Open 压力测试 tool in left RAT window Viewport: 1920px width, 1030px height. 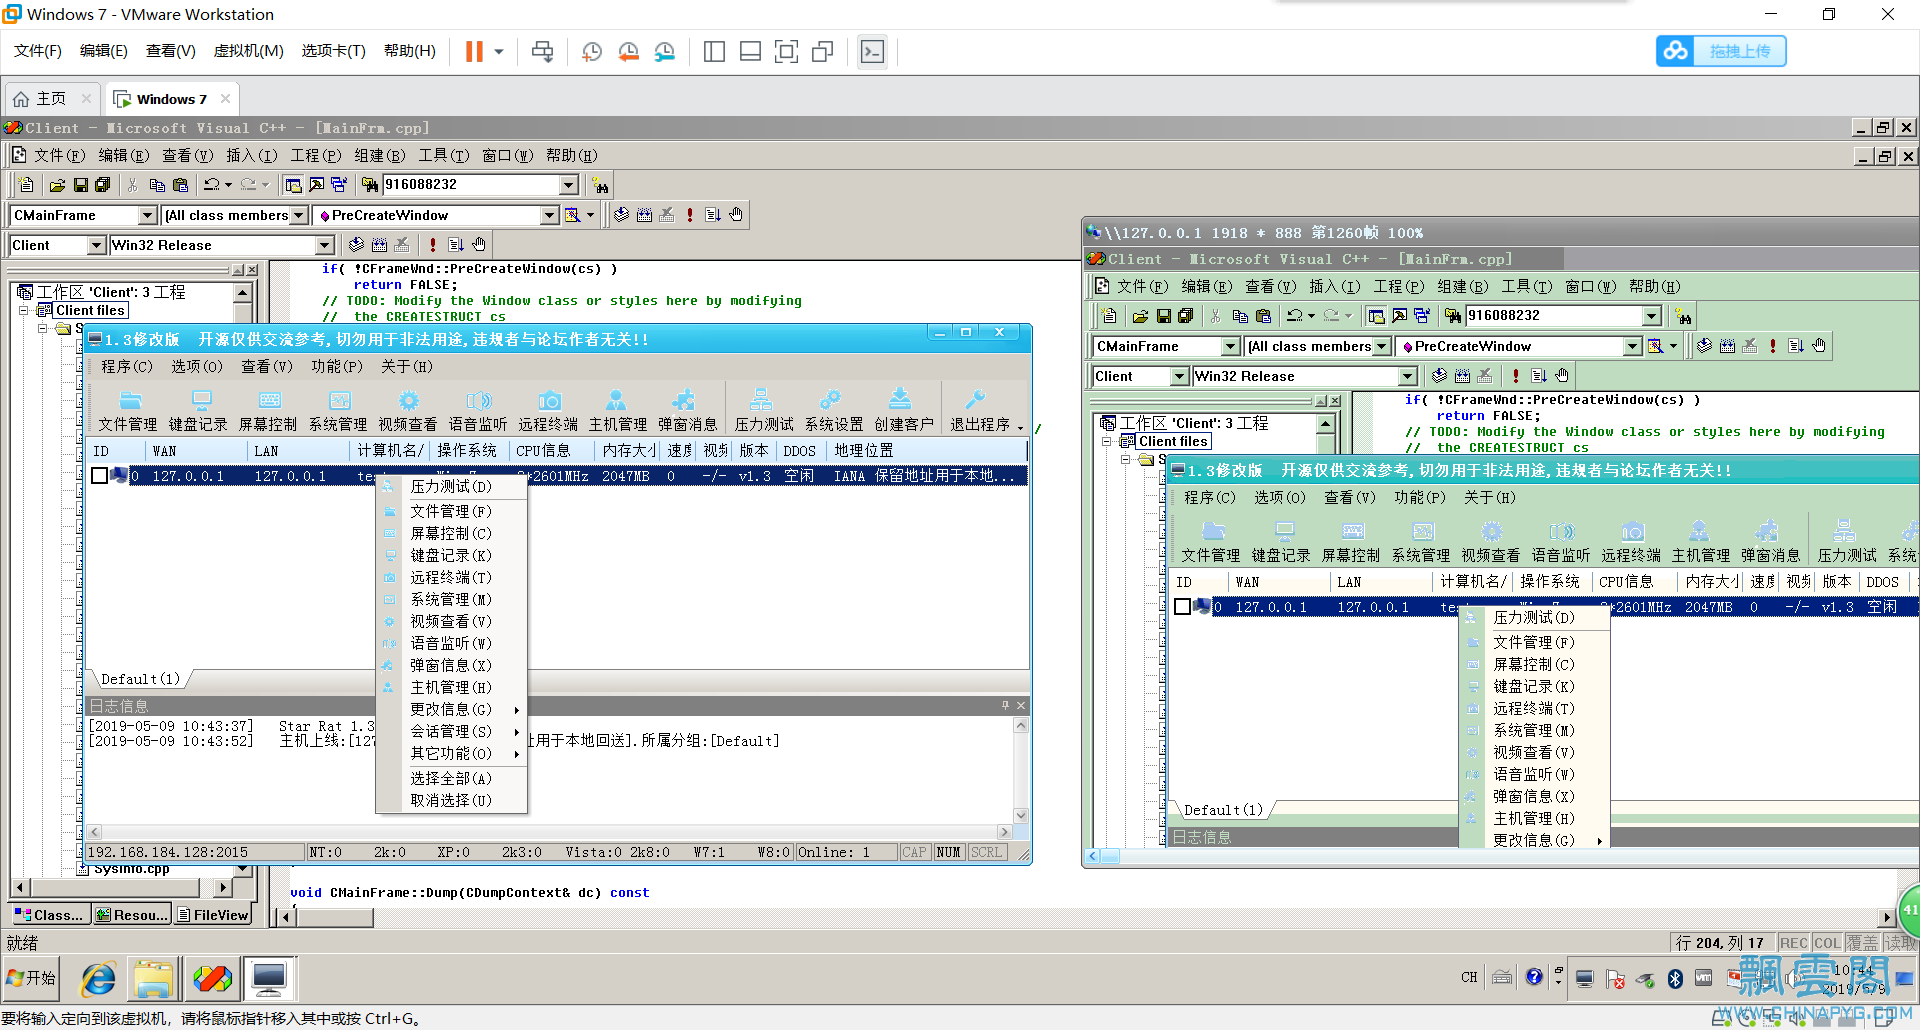click(x=764, y=411)
